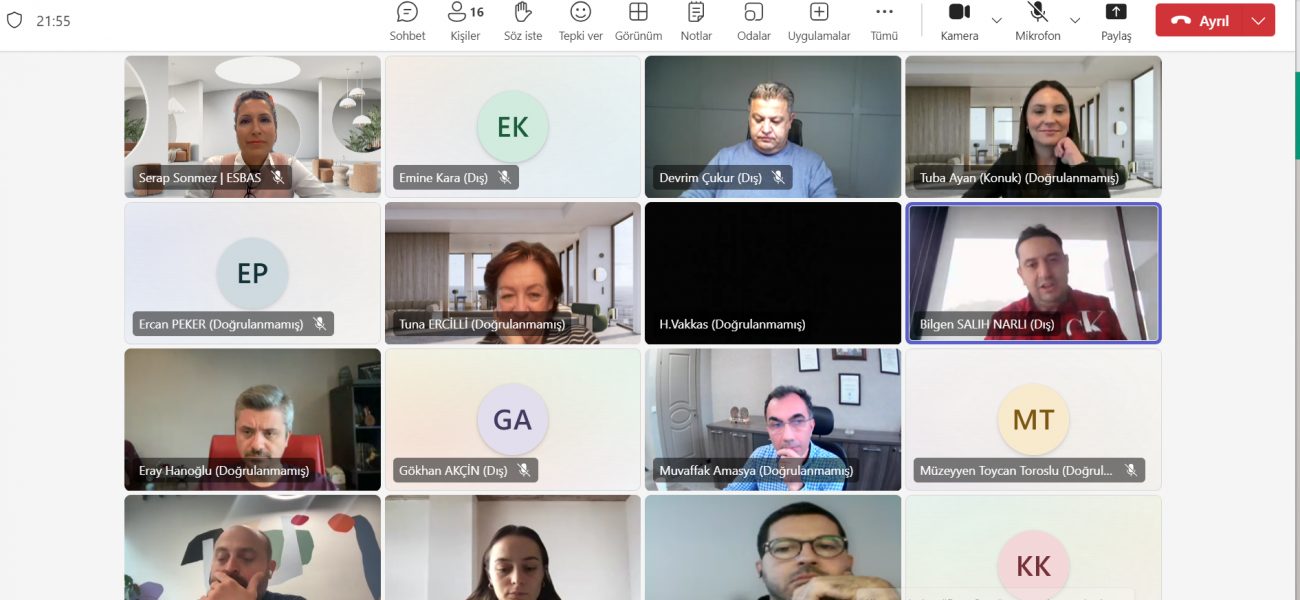Viewport: 1300px width, 600px height.
Task: Open meeting Notlar
Action: click(696, 22)
